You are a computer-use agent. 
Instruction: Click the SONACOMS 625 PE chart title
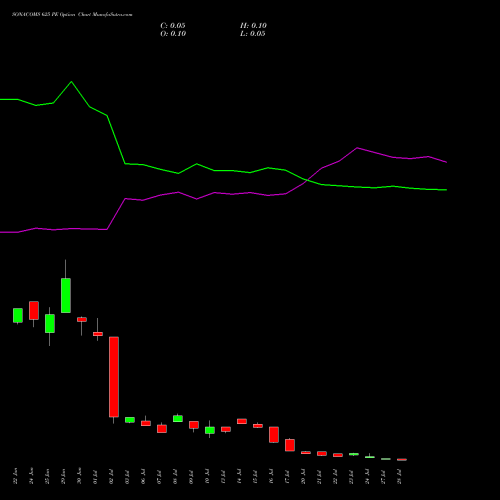[72, 15]
